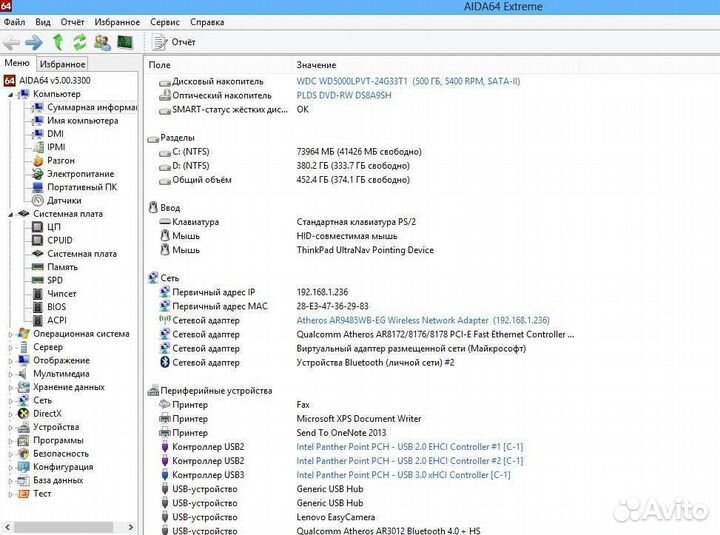Click the Значение column header

point(316,65)
